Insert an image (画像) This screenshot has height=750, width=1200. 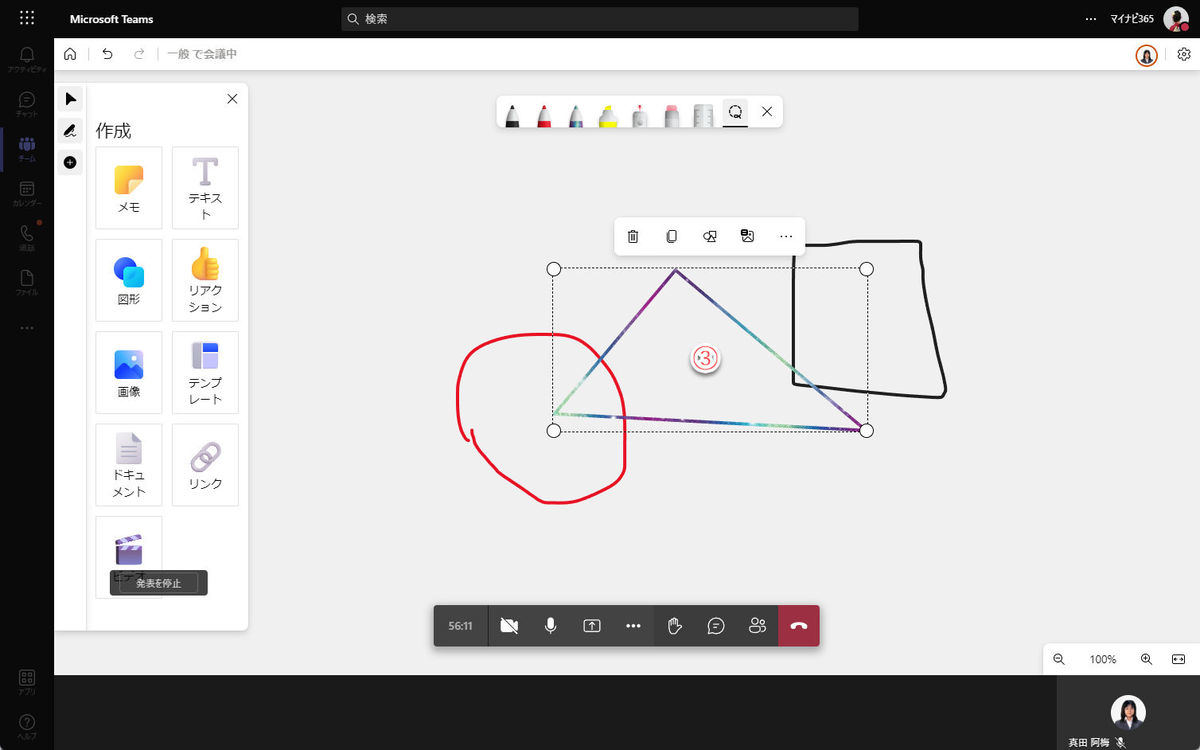pyautogui.click(x=129, y=372)
